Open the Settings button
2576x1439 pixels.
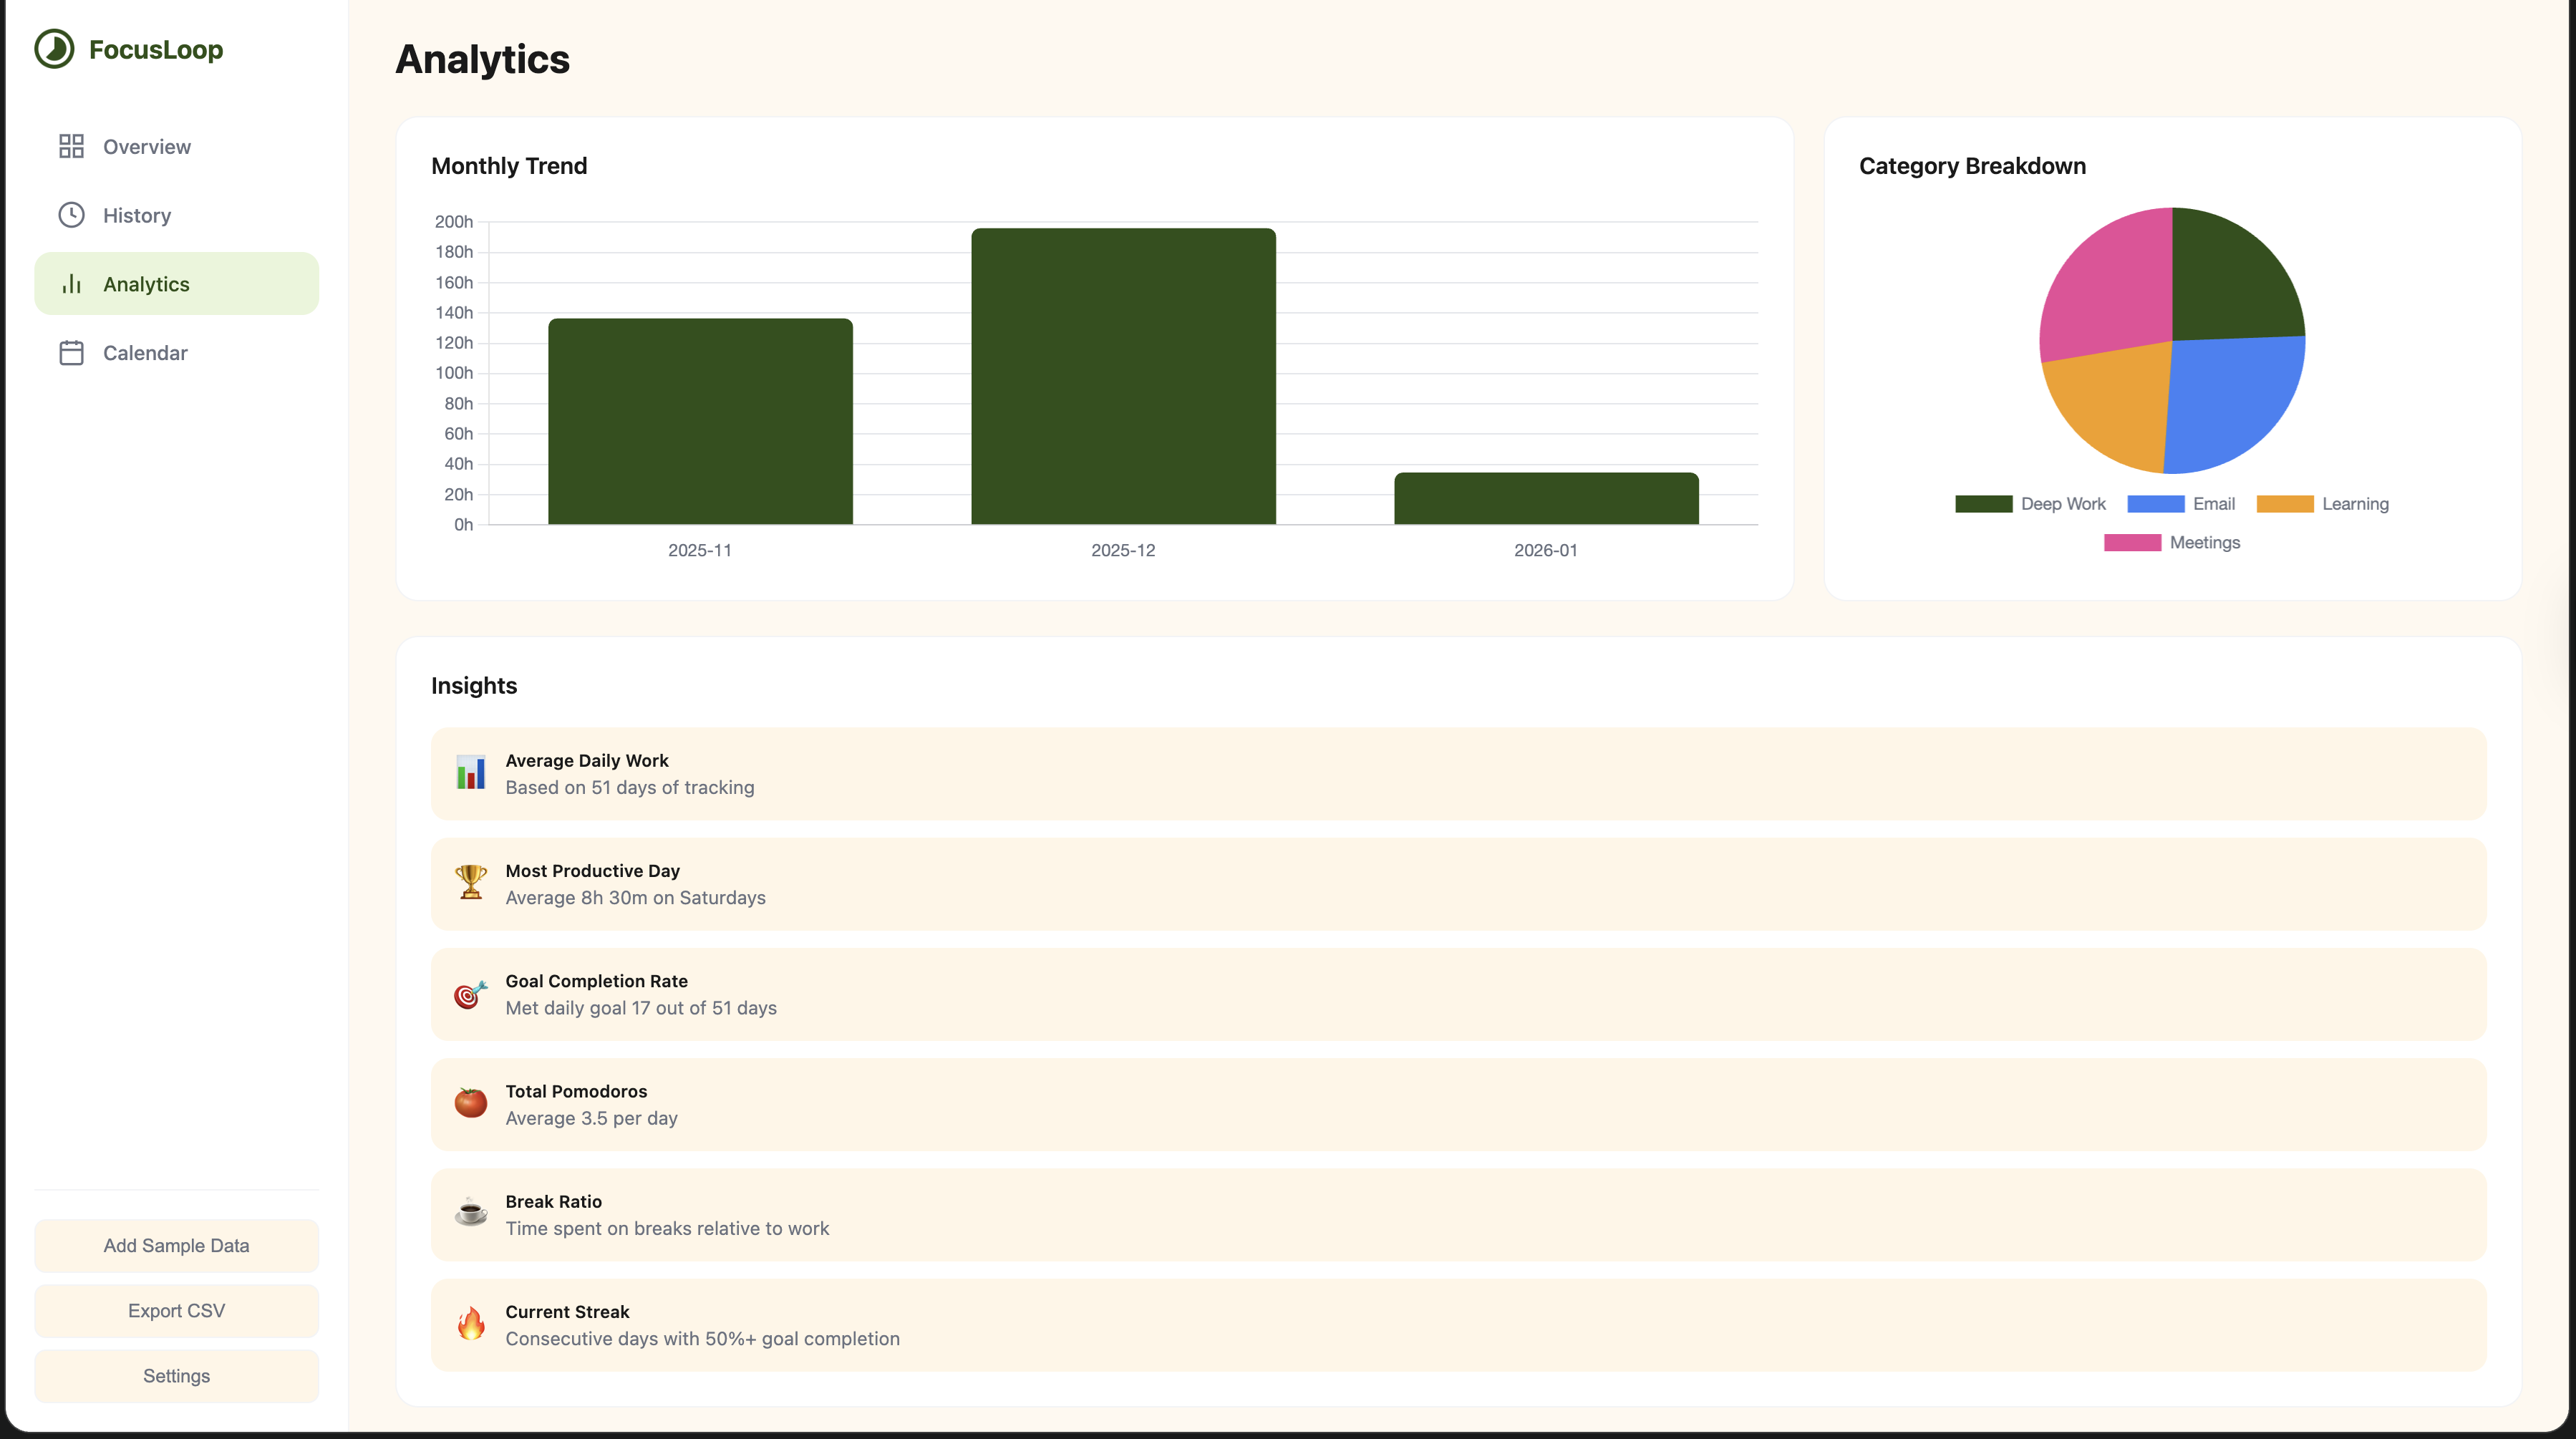(x=176, y=1376)
